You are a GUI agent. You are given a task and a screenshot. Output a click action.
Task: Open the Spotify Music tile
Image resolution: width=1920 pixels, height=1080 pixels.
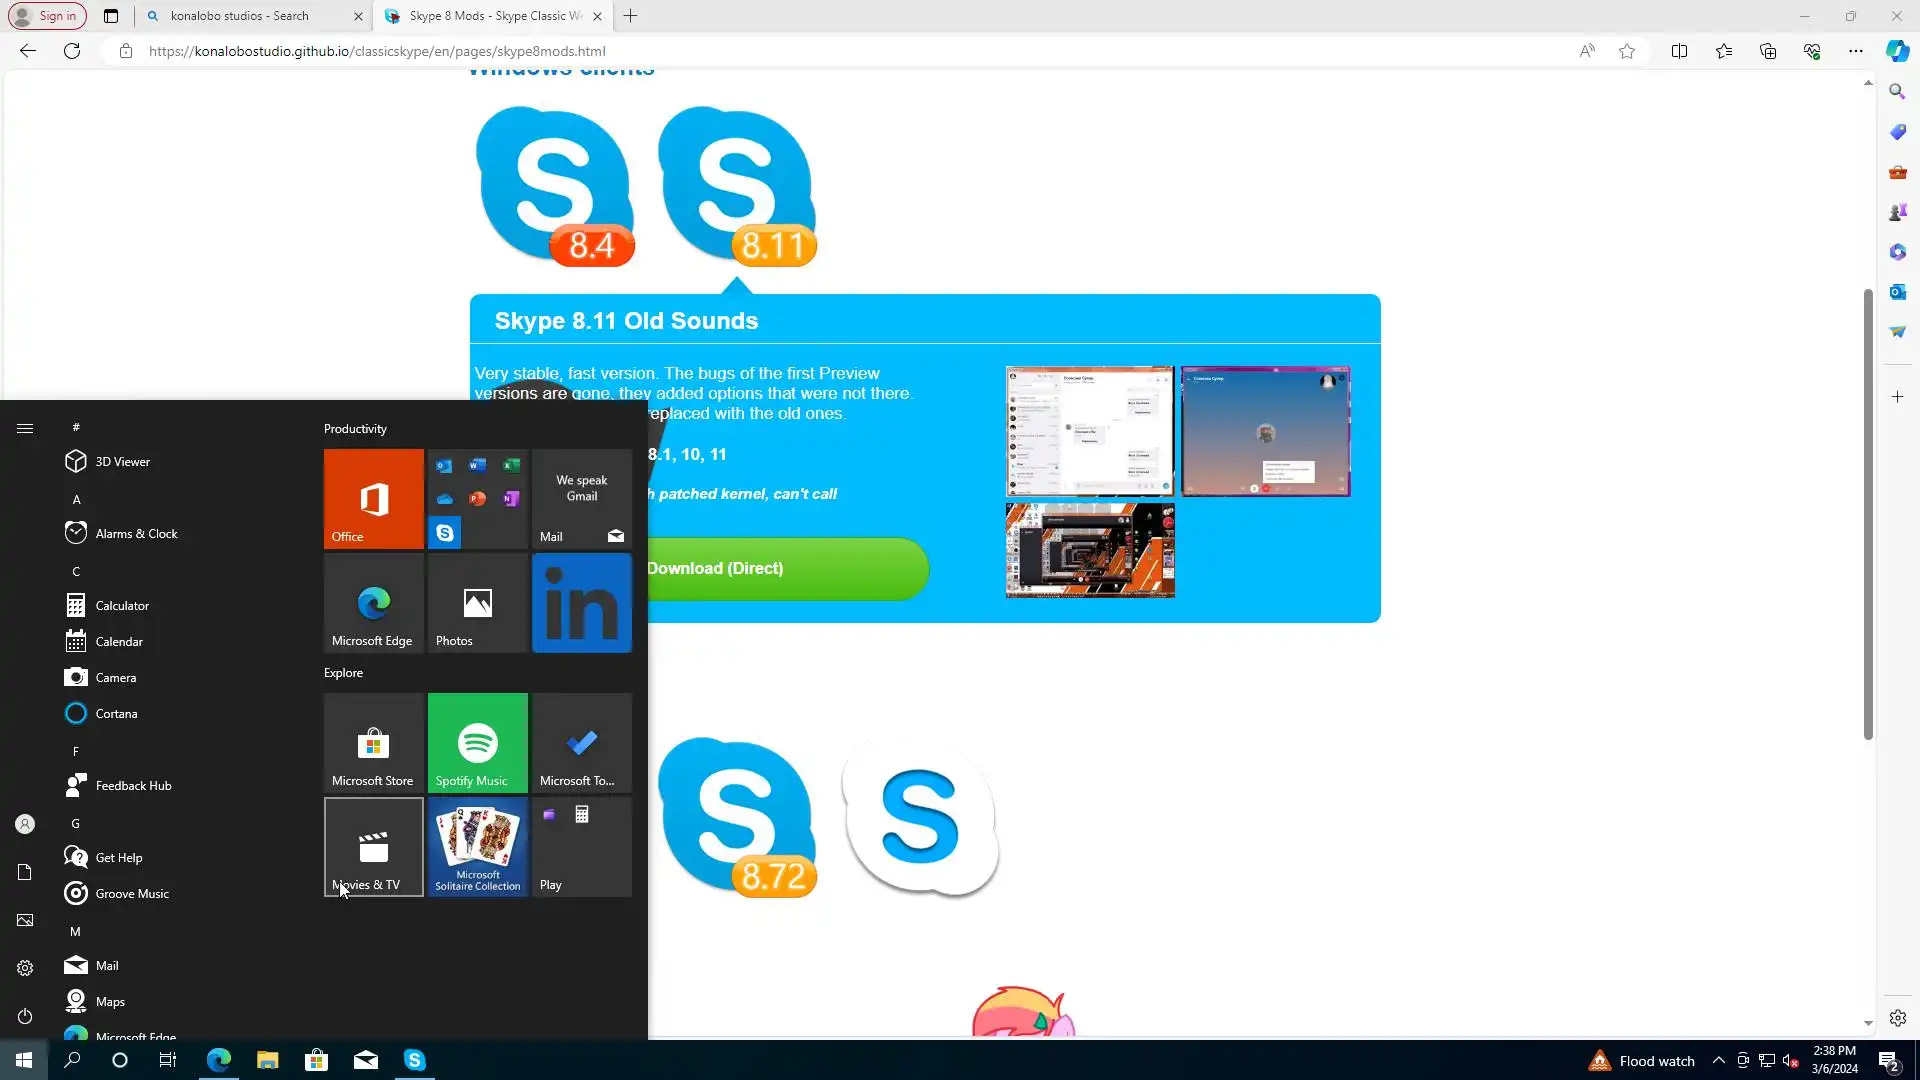[x=477, y=742]
